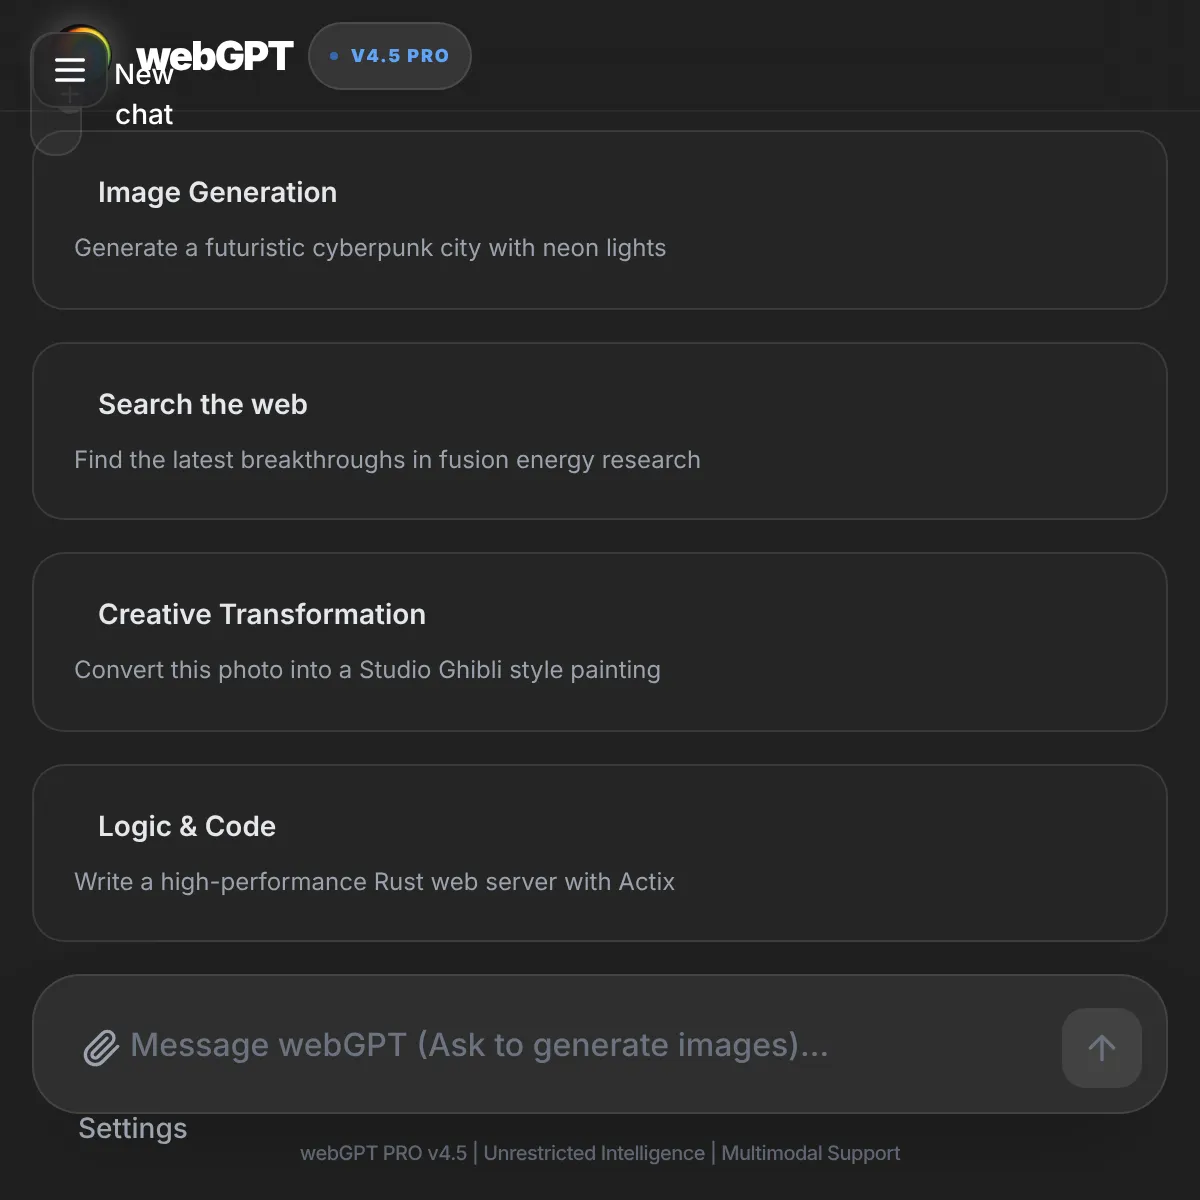Open the hamburger sidebar menu
The width and height of the screenshot is (1200, 1200).
coord(69,70)
